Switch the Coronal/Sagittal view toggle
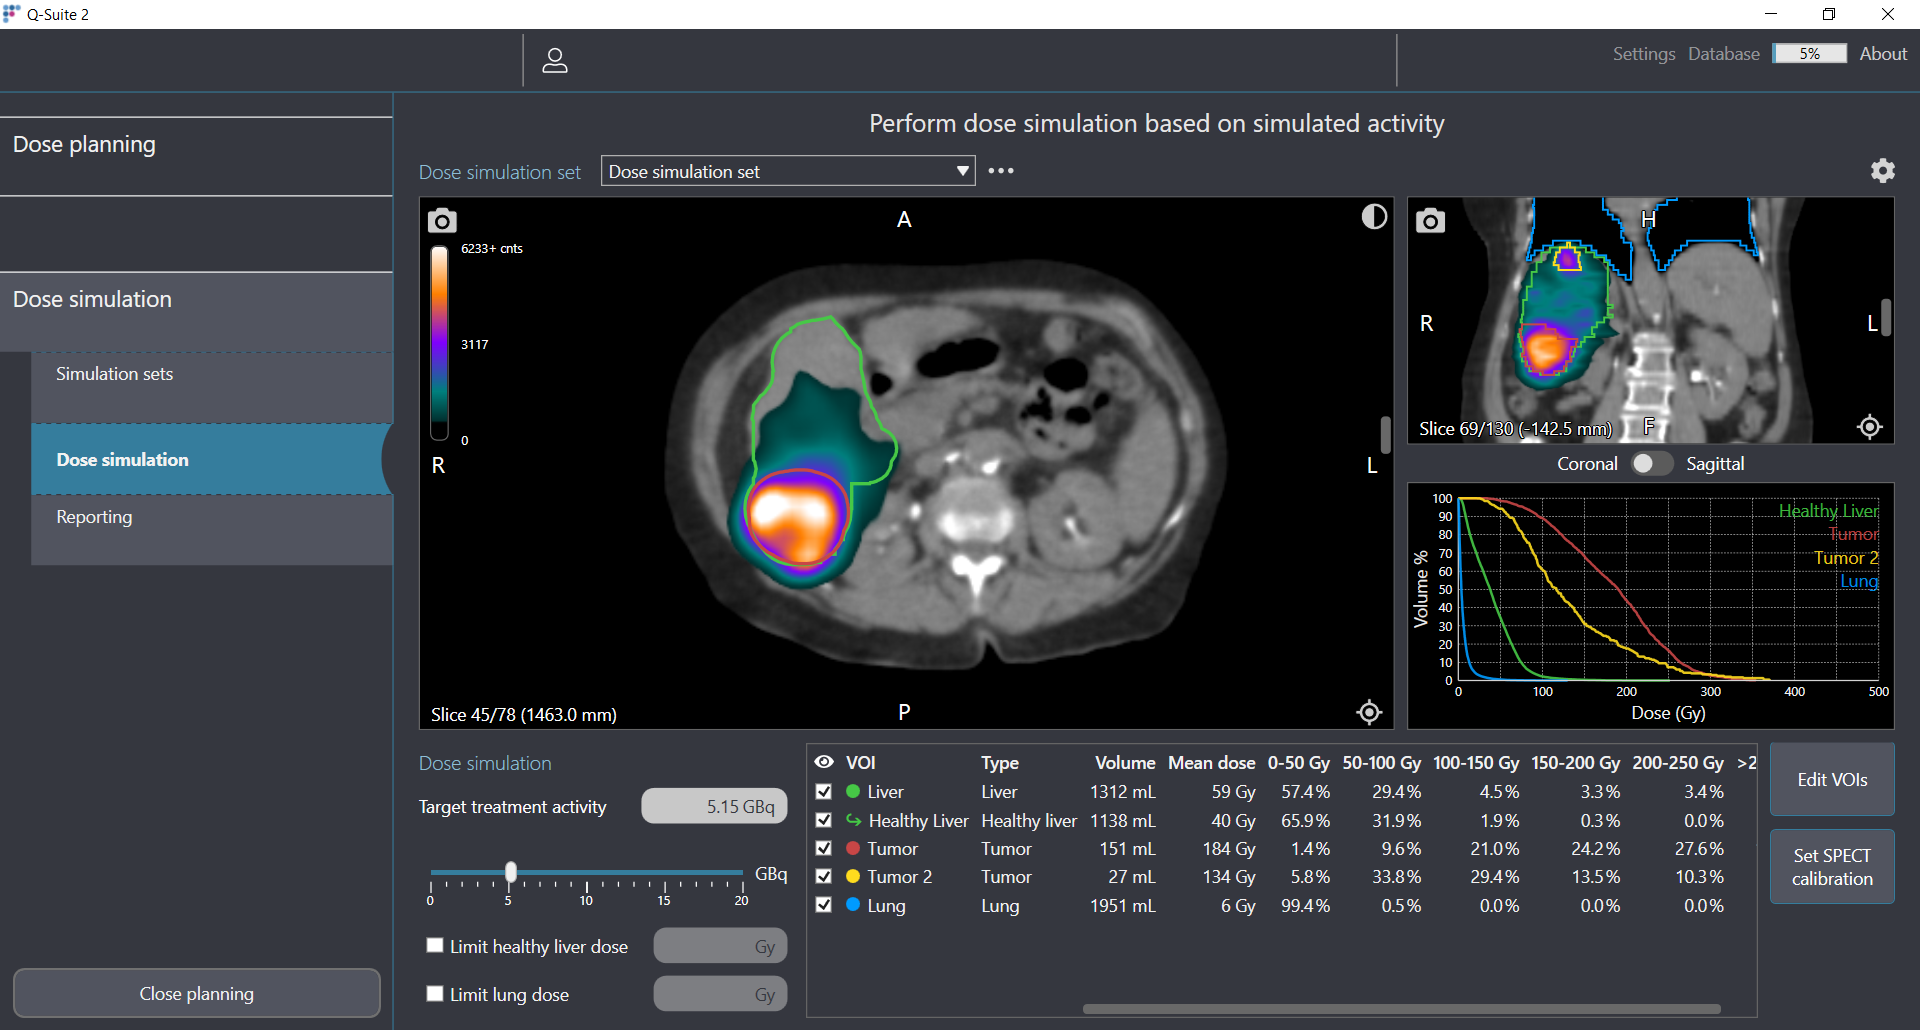 tap(1651, 464)
